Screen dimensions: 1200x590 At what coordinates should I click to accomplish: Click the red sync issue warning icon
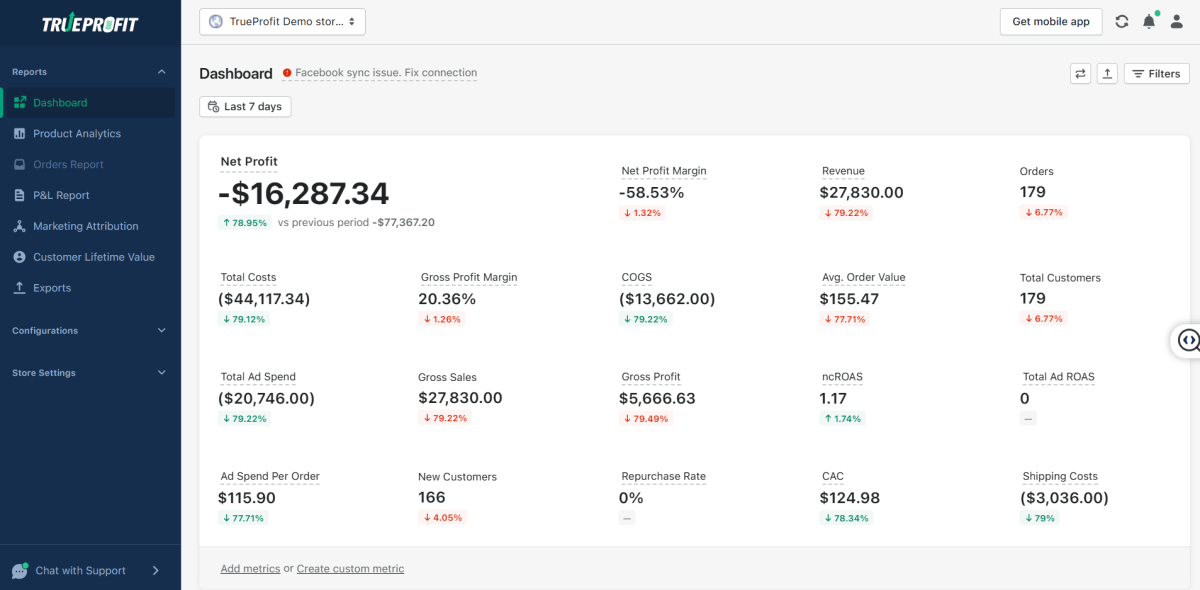[287, 73]
